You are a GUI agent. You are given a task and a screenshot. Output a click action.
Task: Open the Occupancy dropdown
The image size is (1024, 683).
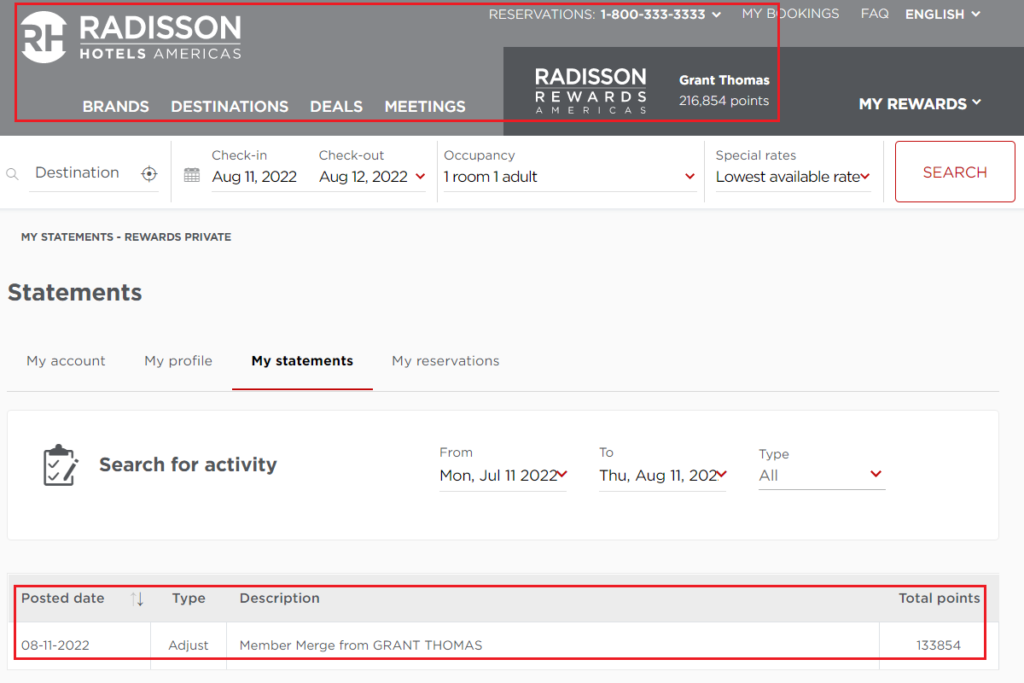(x=688, y=175)
